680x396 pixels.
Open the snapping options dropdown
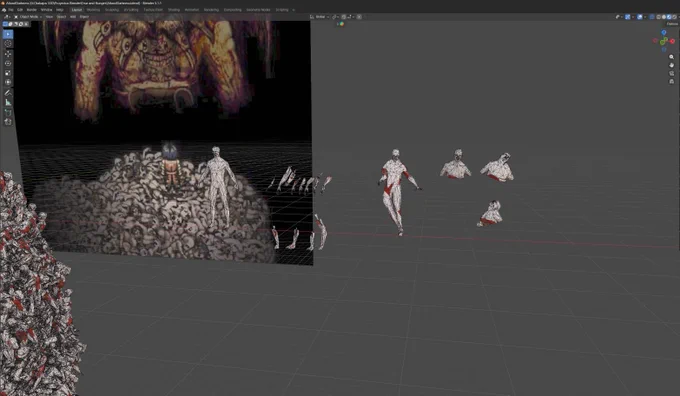coord(350,17)
